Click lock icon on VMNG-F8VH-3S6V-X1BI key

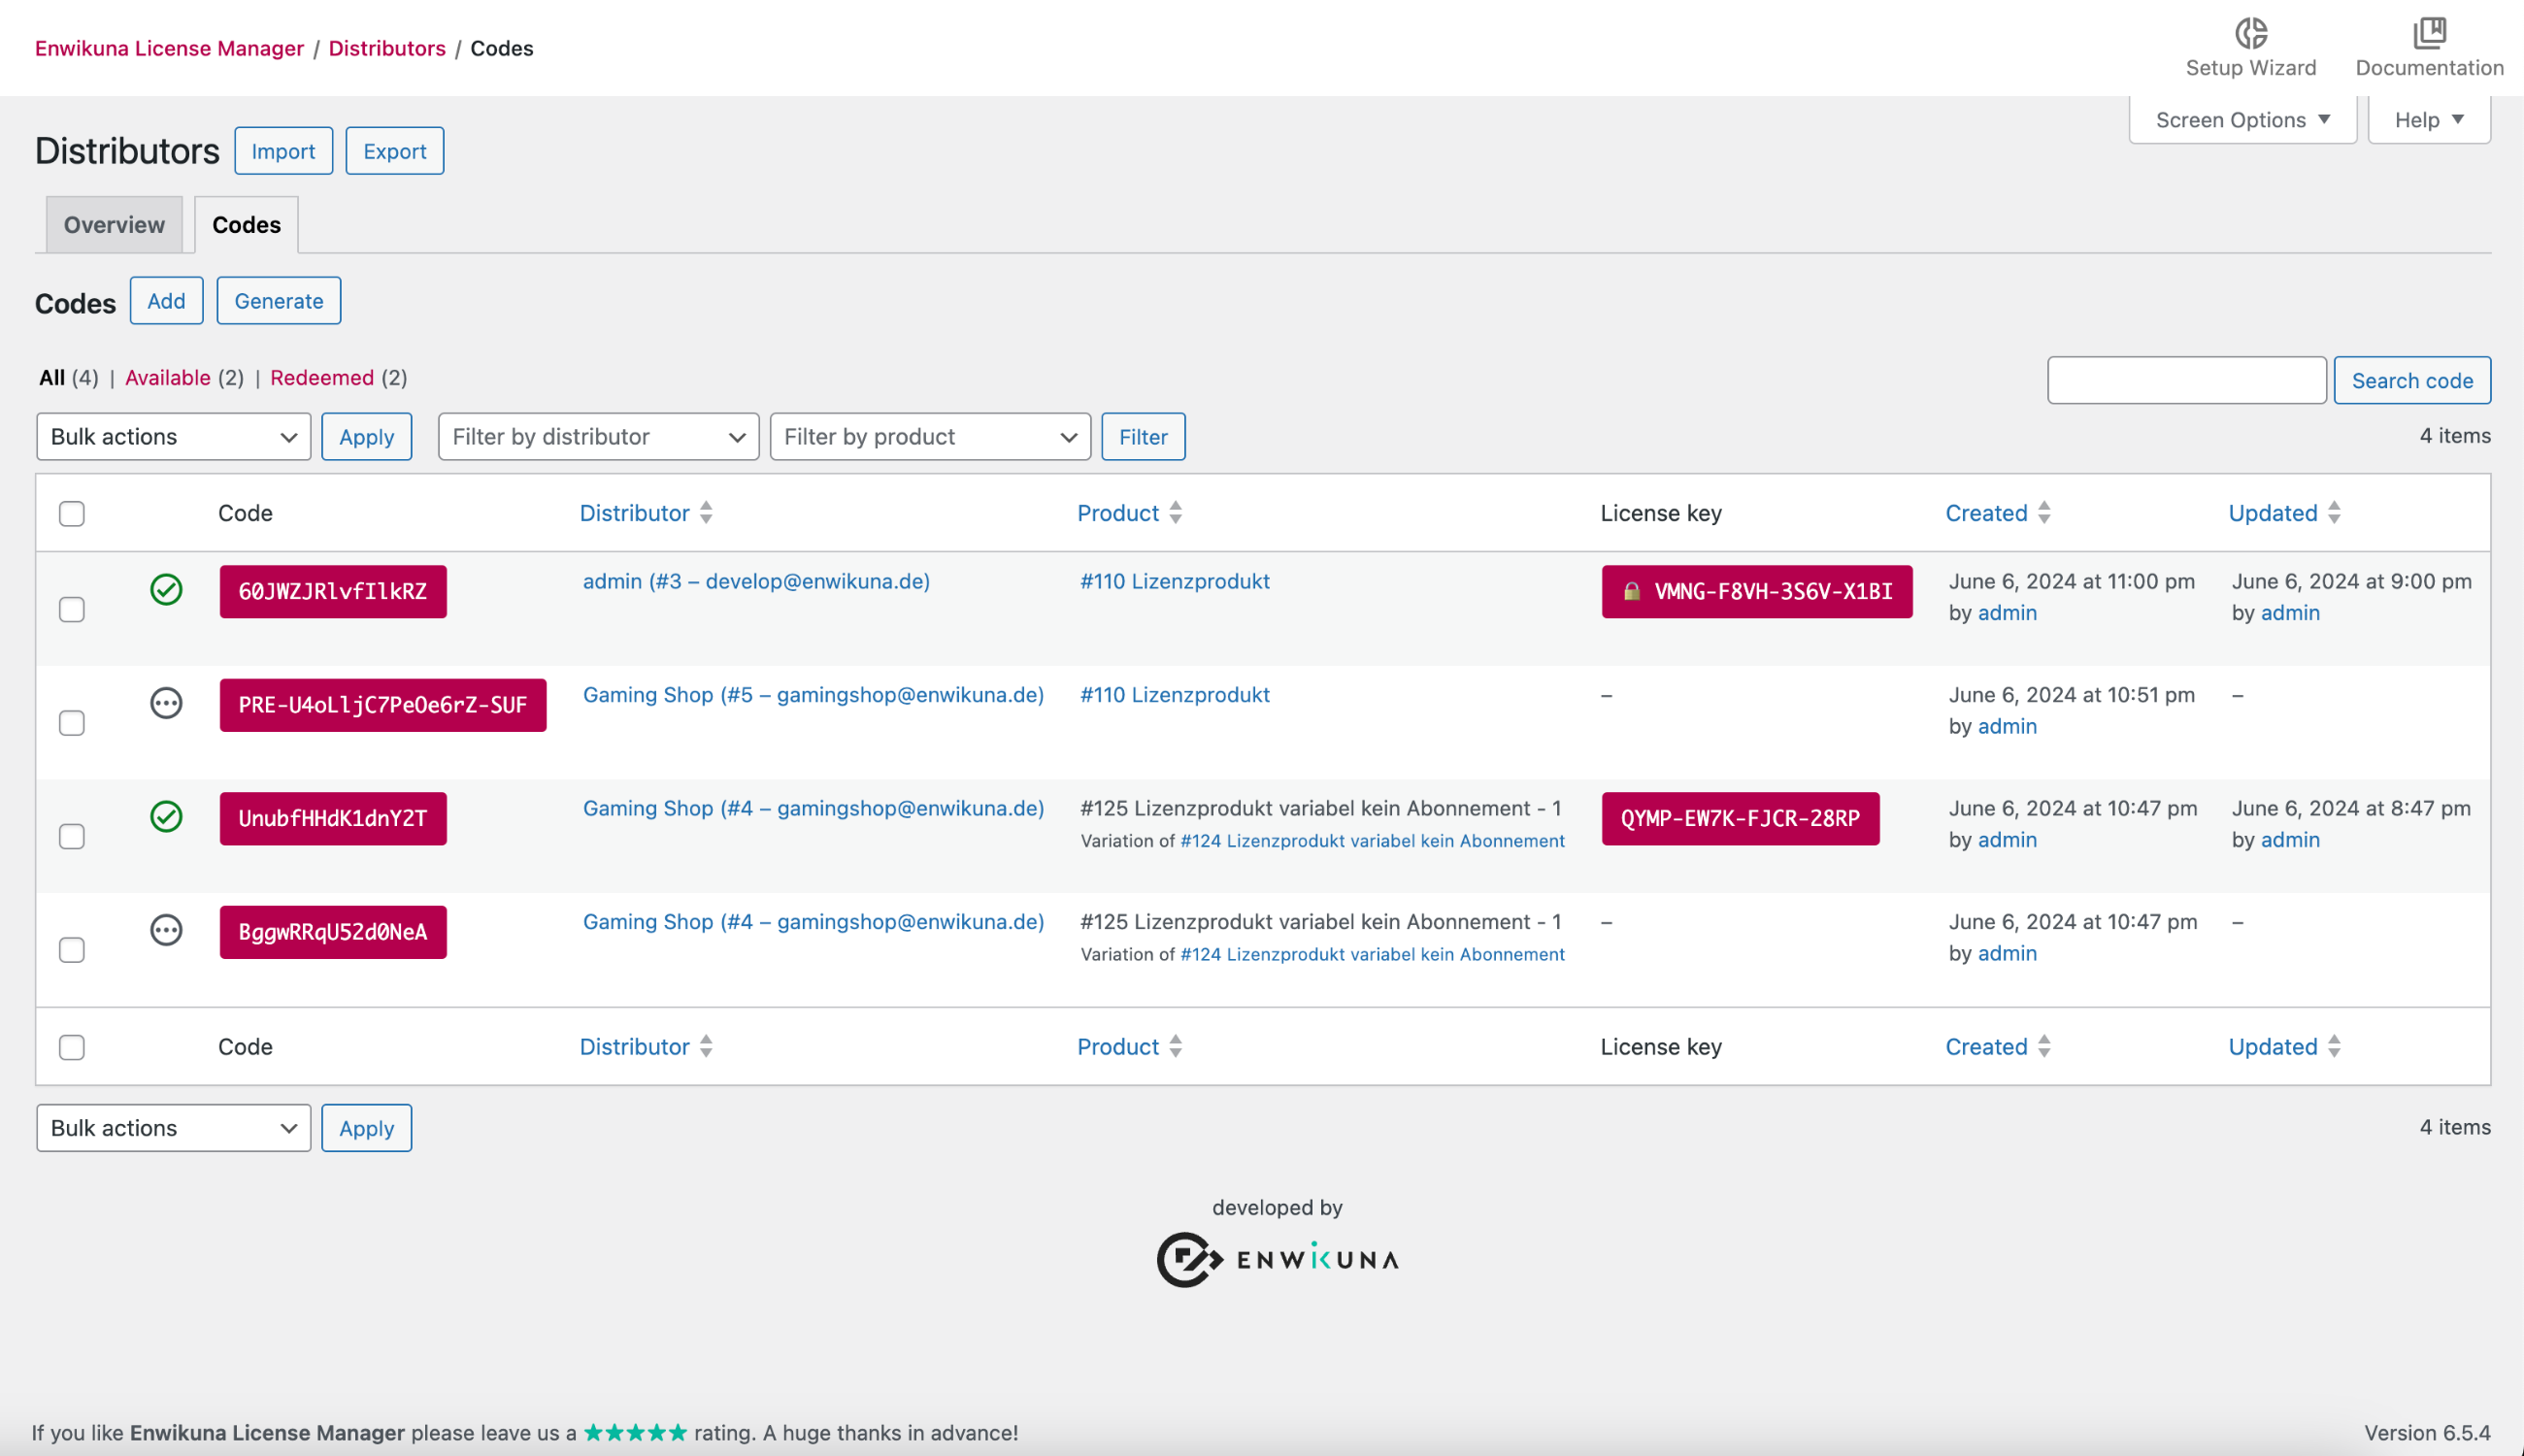coord(1631,591)
